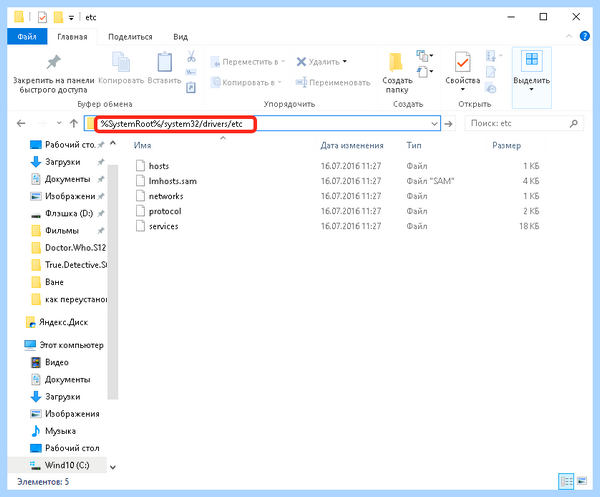Click Копировать в ribbon button
The image size is (600, 497).
[247, 82]
